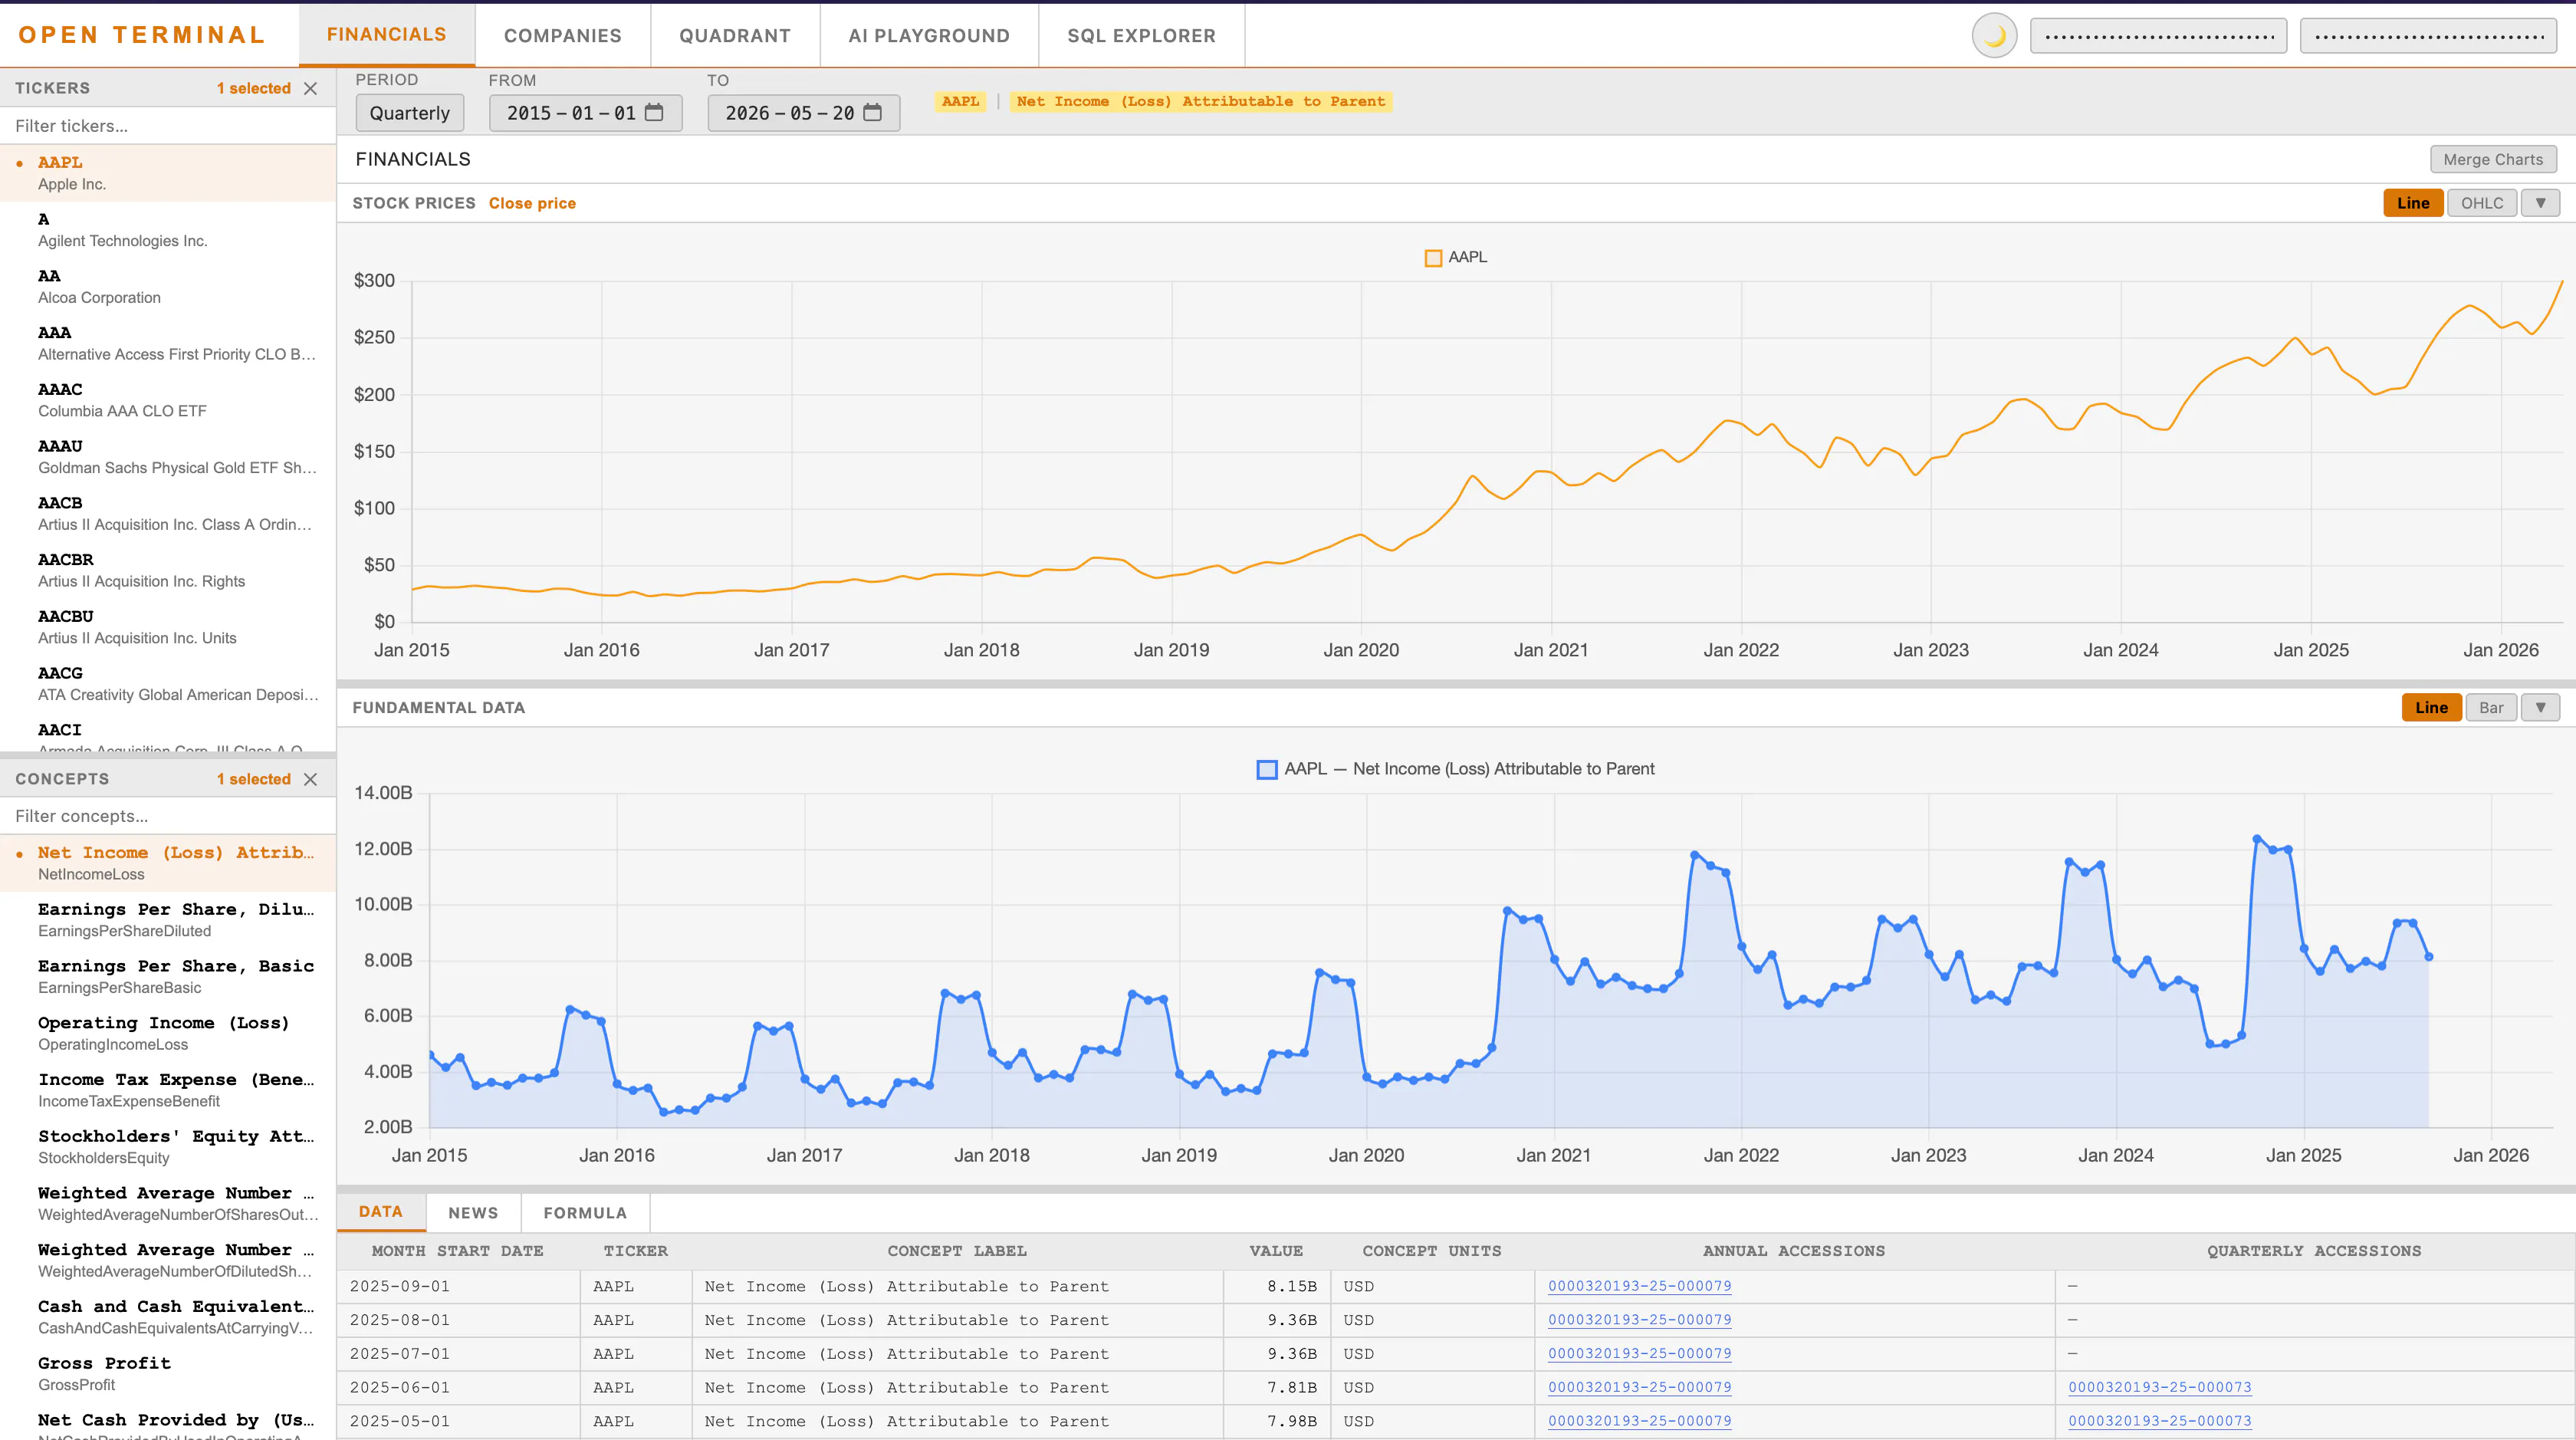Select Agilent Technologies ticker A
The width and height of the screenshot is (2576, 1440).
point(168,230)
